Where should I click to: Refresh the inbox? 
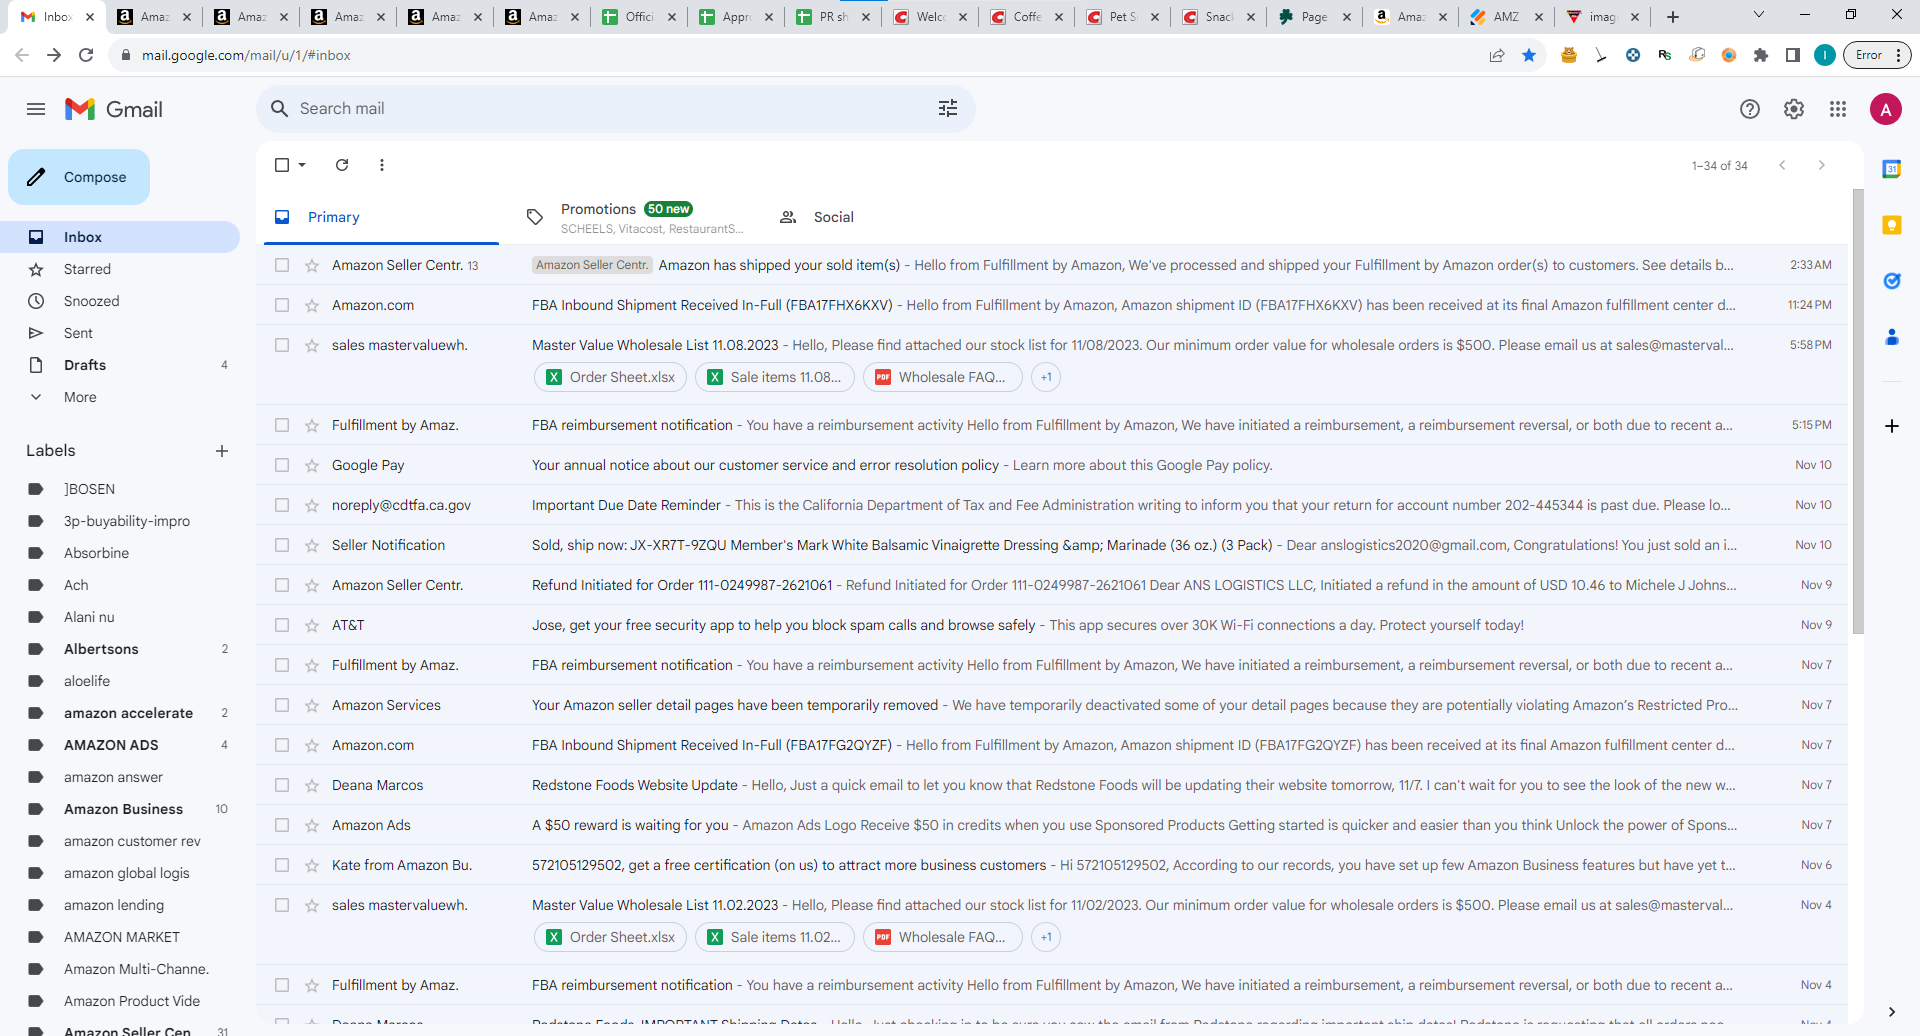click(x=342, y=165)
